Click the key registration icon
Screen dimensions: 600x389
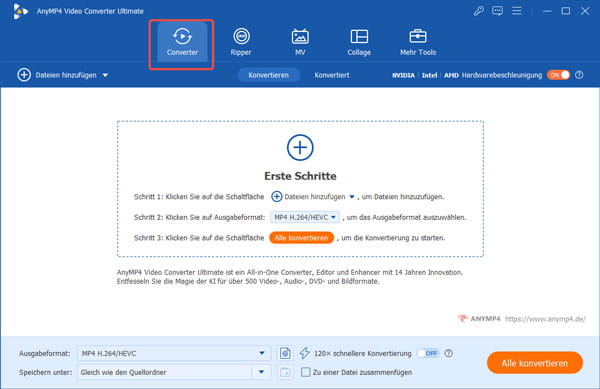click(x=478, y=11)
